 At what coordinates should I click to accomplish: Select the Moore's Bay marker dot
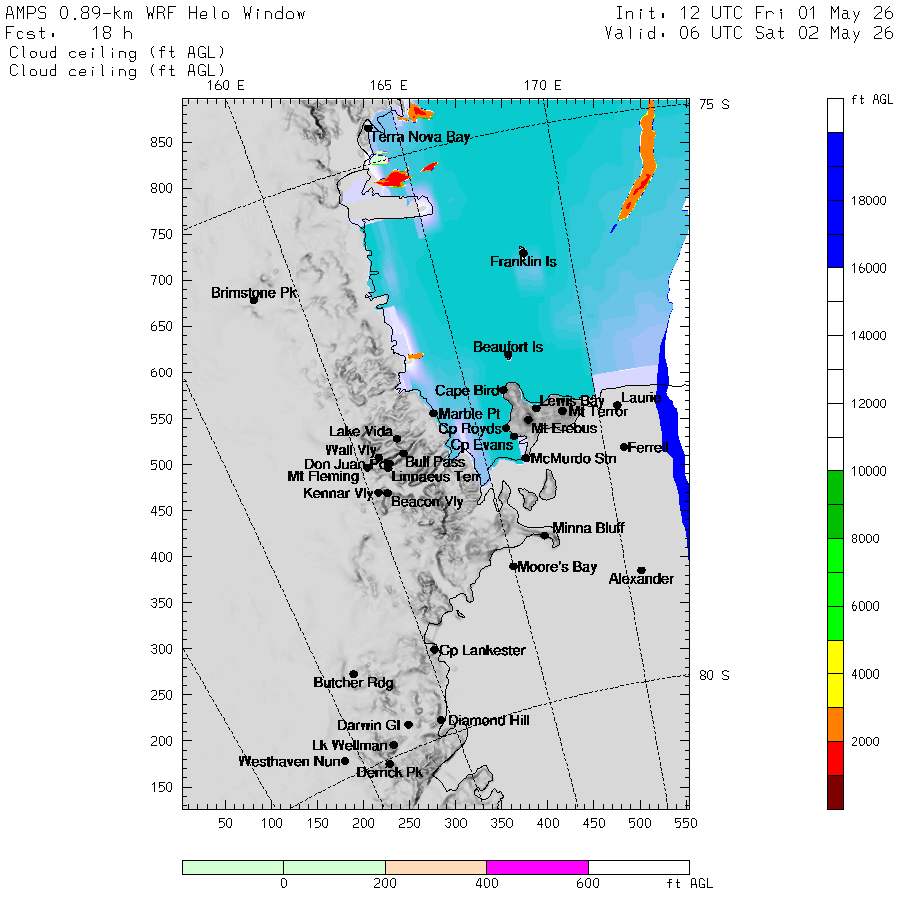513,567
